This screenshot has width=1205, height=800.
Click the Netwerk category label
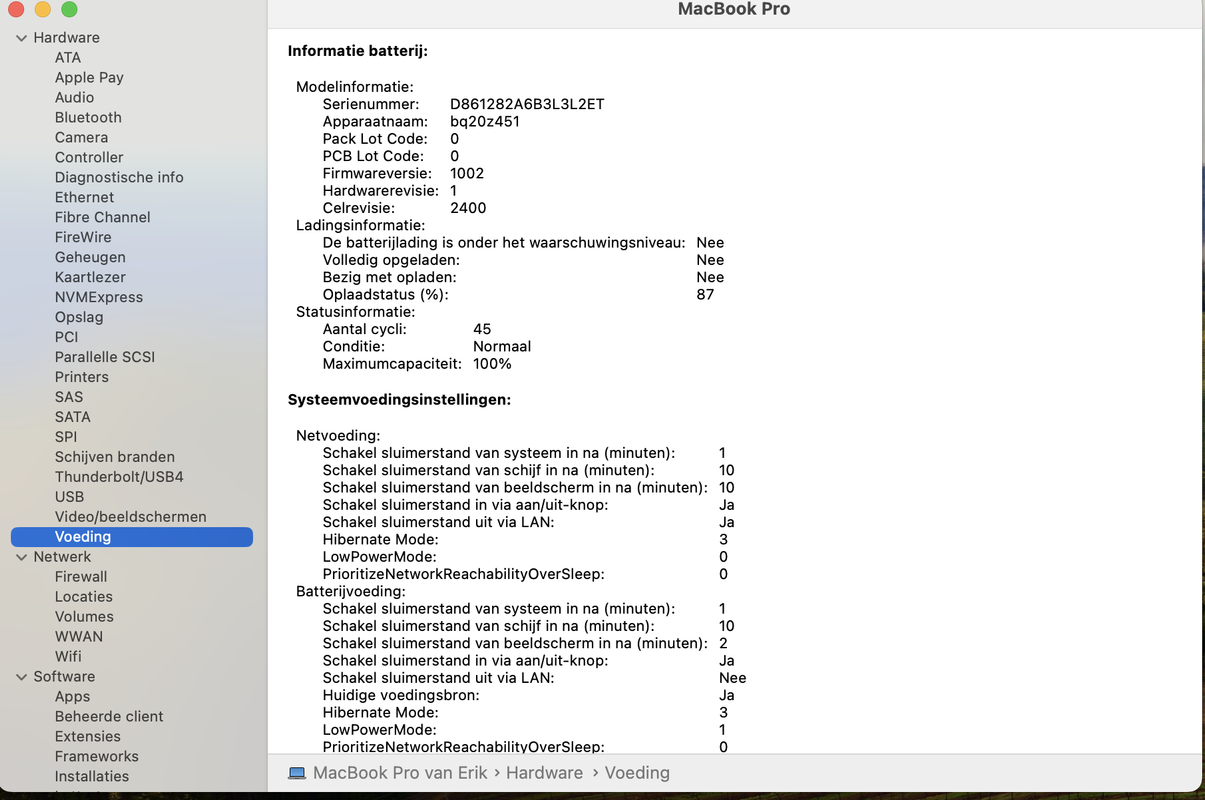pyautogui.click(x=62, y=557)
